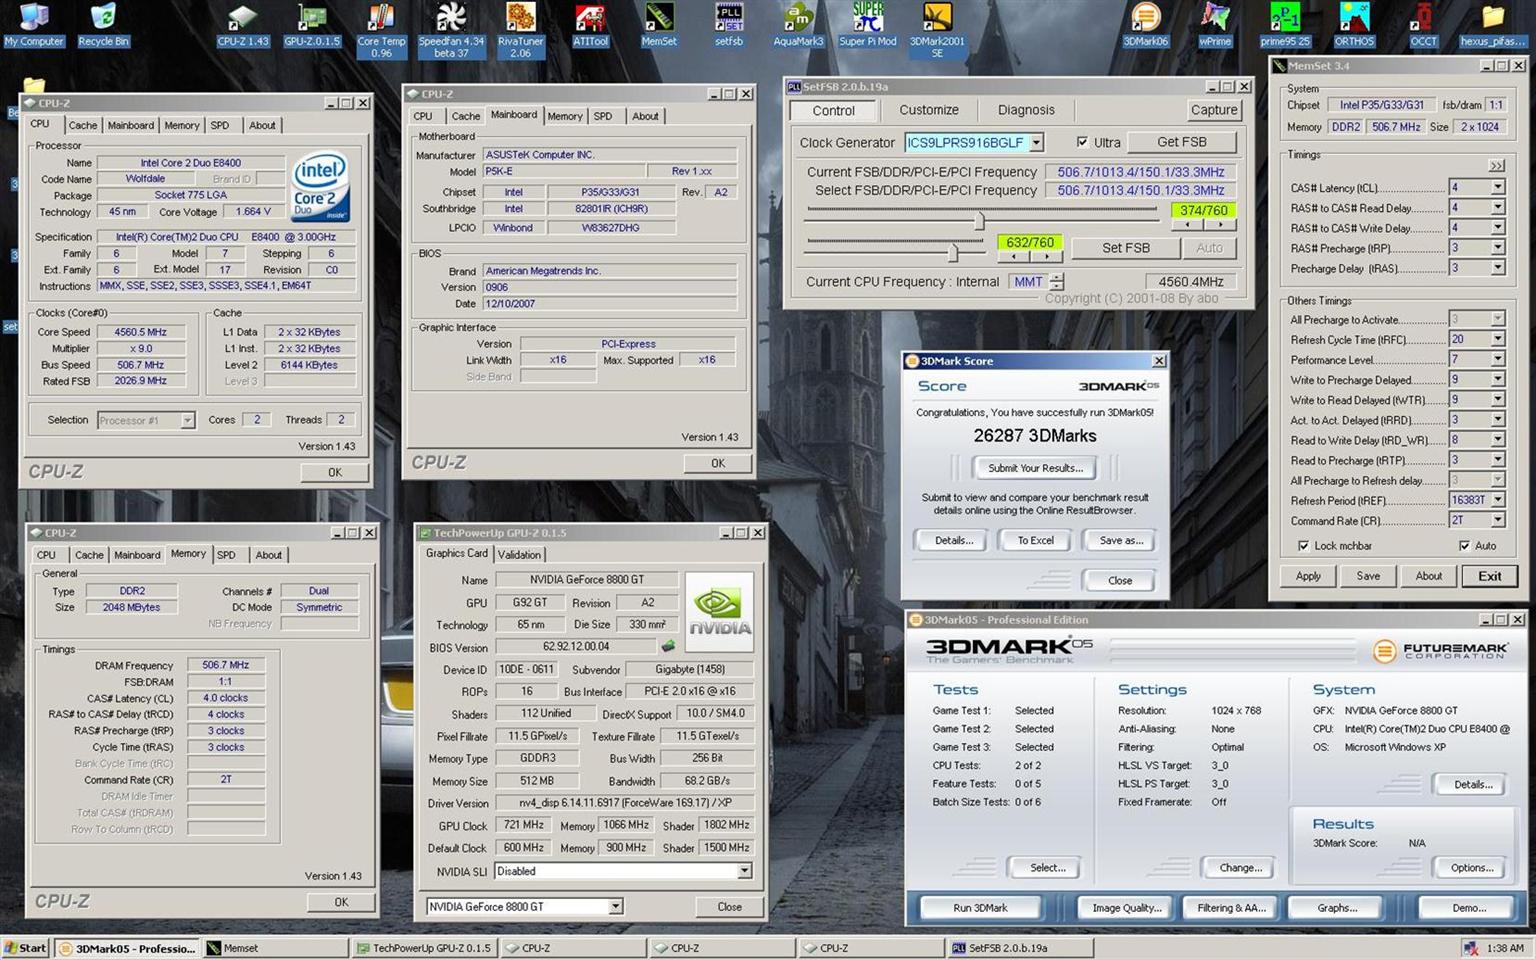The width and height of the screenshot is (1536, 960).
Task: Open the RivaTuner 2.06 desktop icon
Action: pos(520,30)
